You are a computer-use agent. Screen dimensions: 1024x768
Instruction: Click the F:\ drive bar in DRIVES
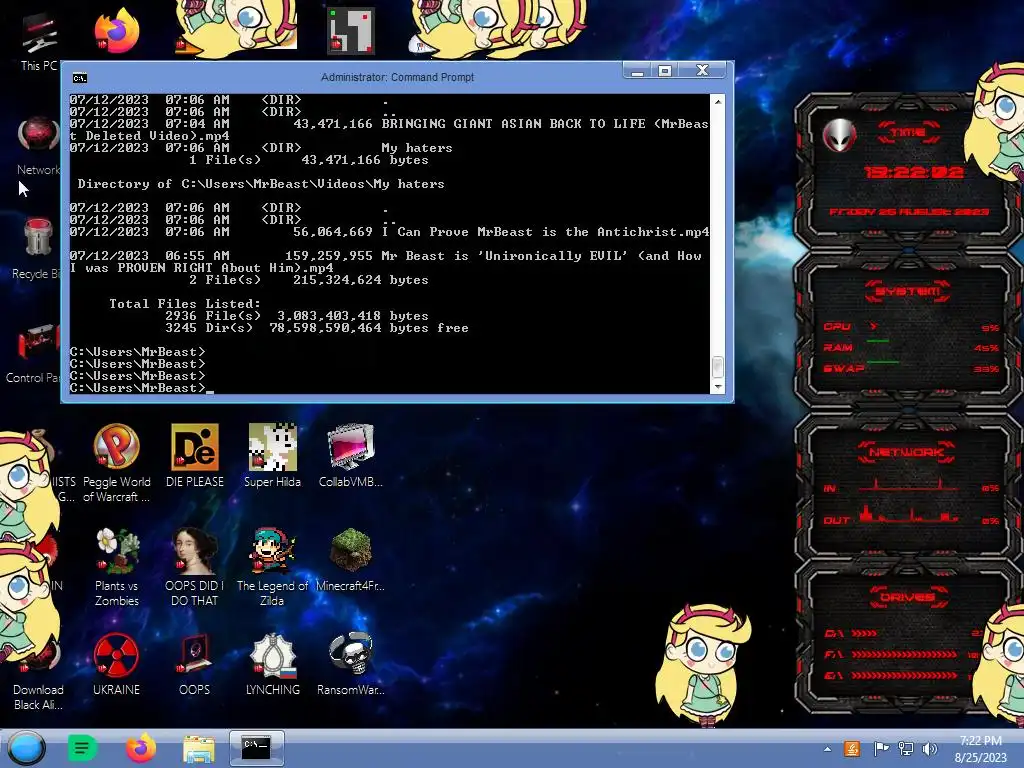click(904, 654)
